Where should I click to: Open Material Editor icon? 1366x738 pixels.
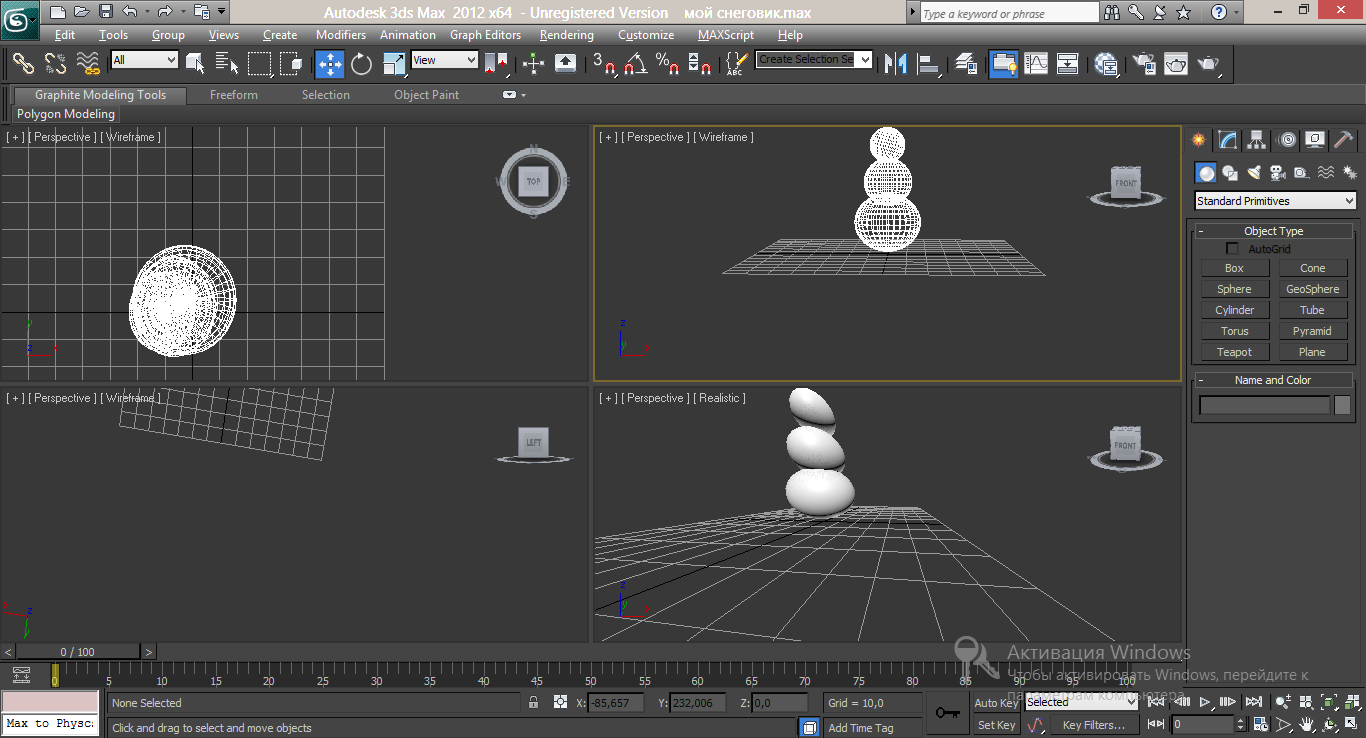(x=1106, y=63)
